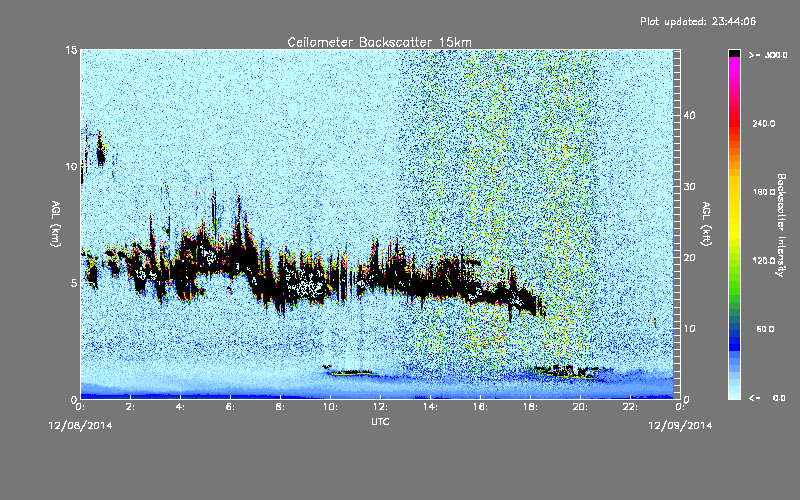Click the '40' kft tick on right axis

[689, 115]
